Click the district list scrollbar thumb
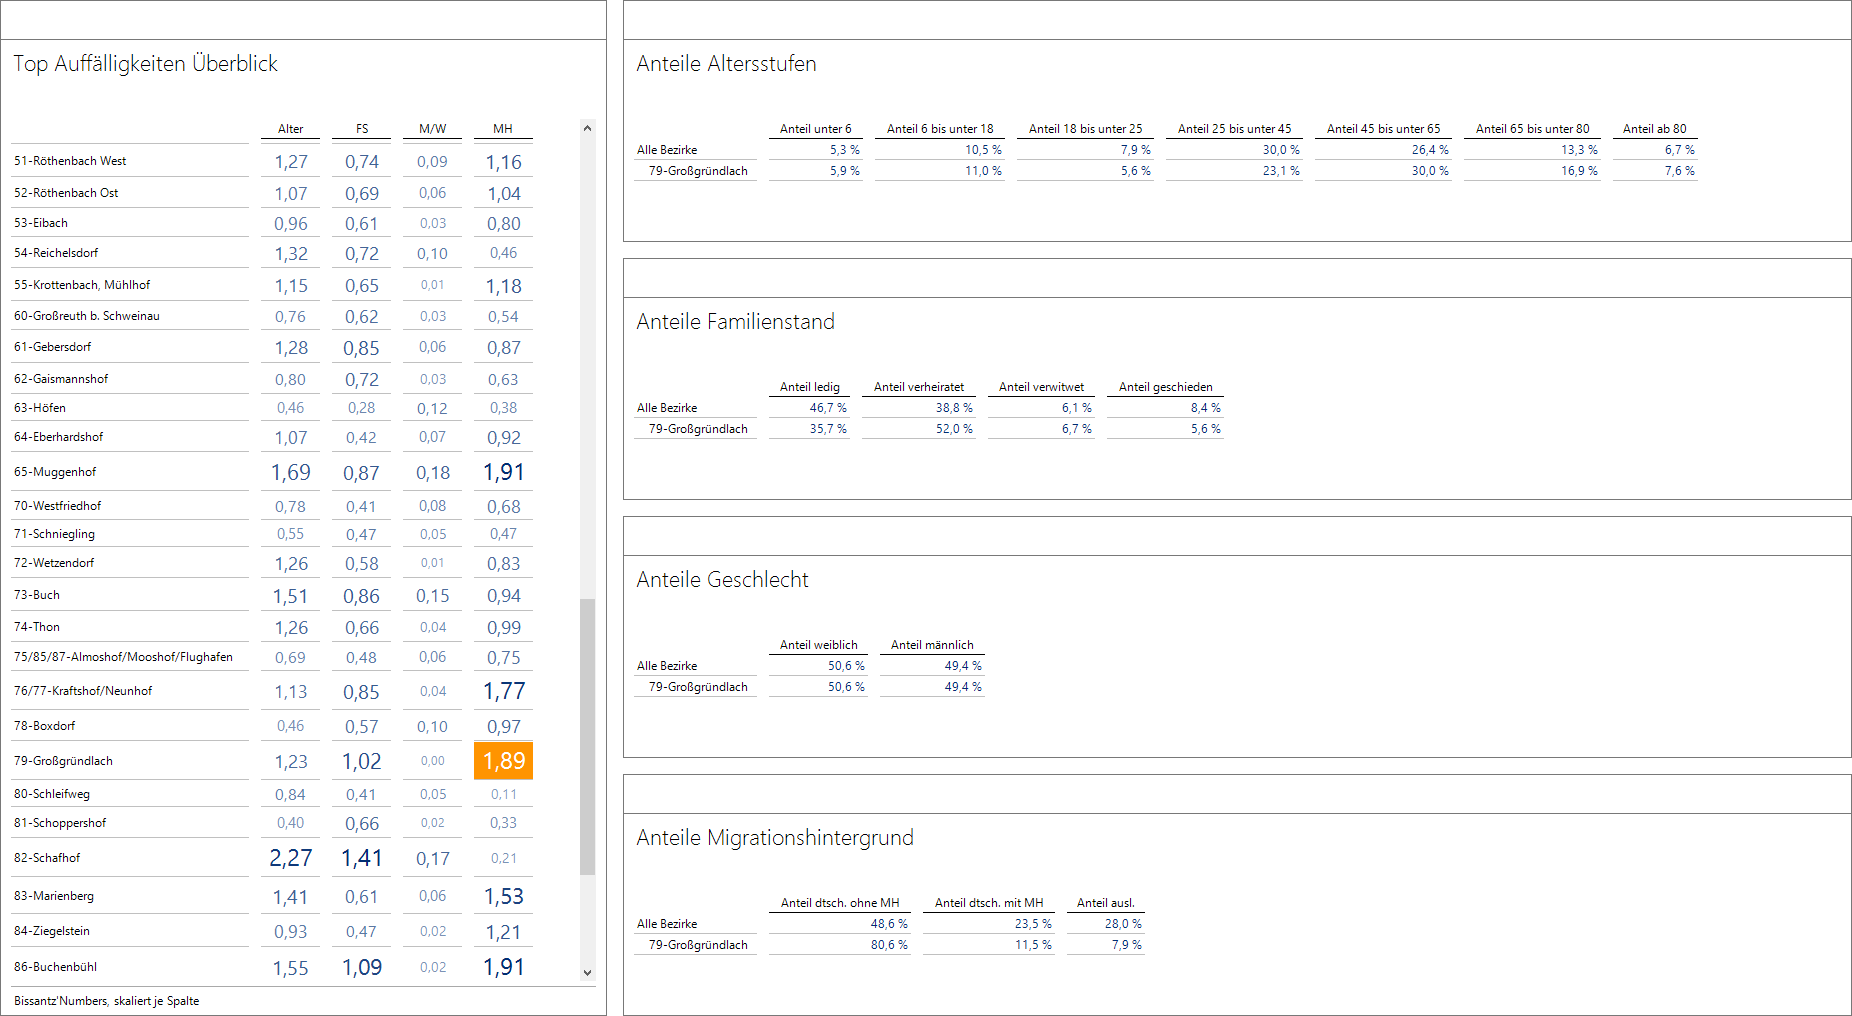This screenshot has height=1016, width=1852. [x=587, y=736]
